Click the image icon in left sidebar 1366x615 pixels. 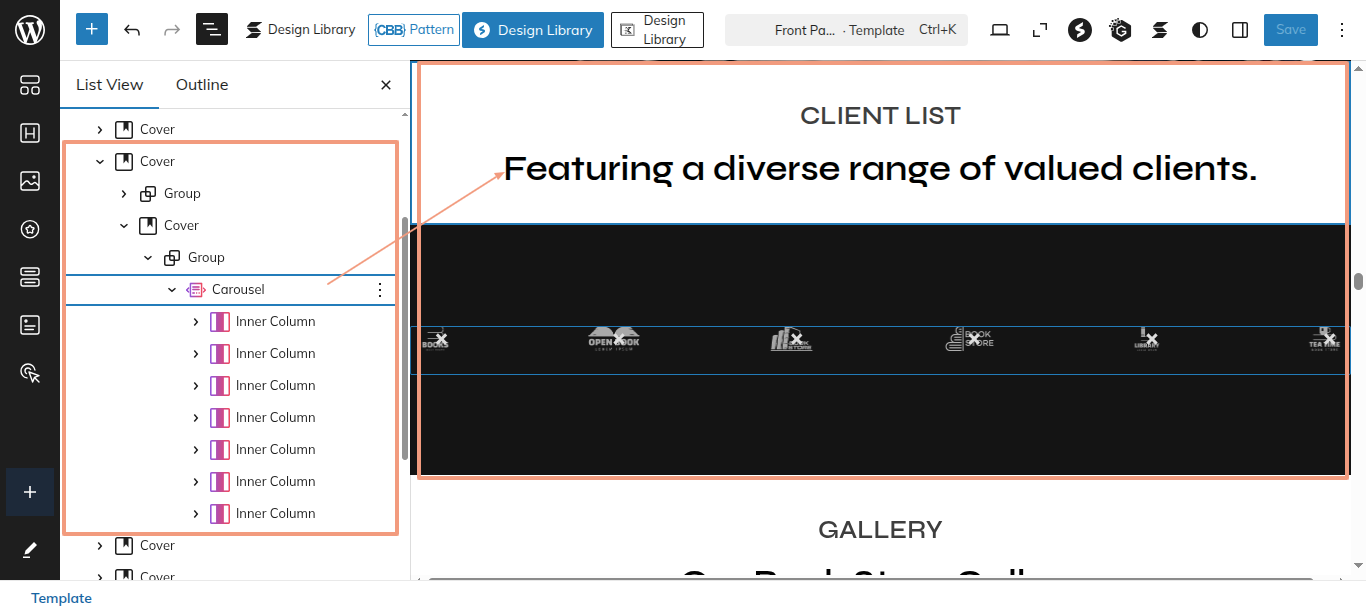pyautogui.click(x=30, y=181)
